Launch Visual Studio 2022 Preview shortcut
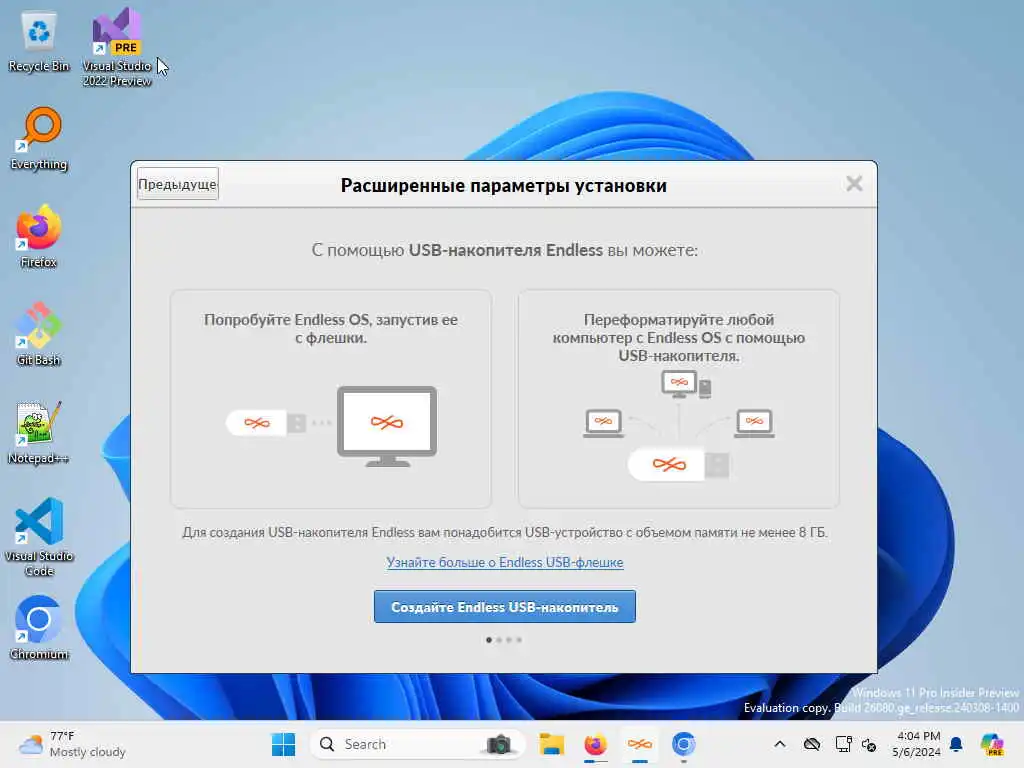 117,46
